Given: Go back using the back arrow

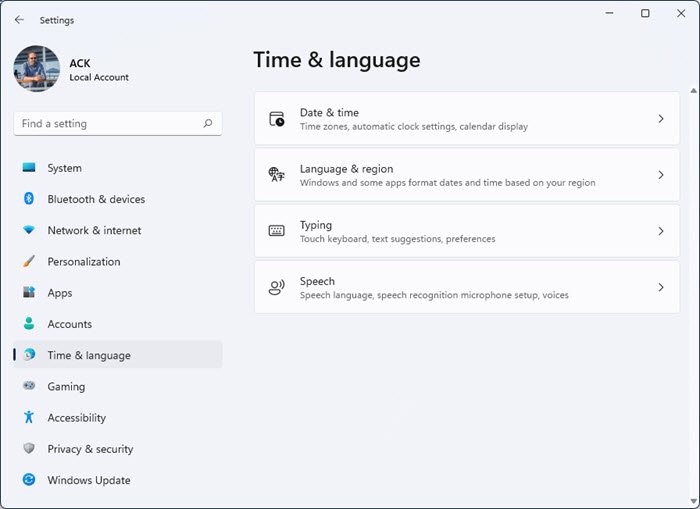Looking at the screenshot, I should pyautogui.click(x=20, y=19).
